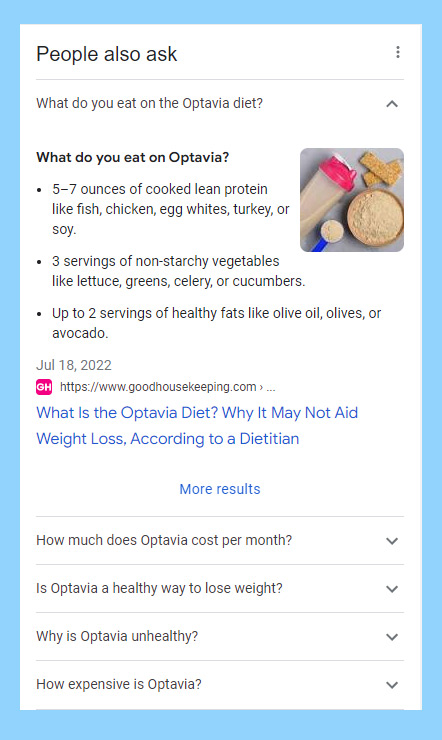Click the 'People also ask' heading
This screenshot has height=740, width=442.
pos(107,54)
